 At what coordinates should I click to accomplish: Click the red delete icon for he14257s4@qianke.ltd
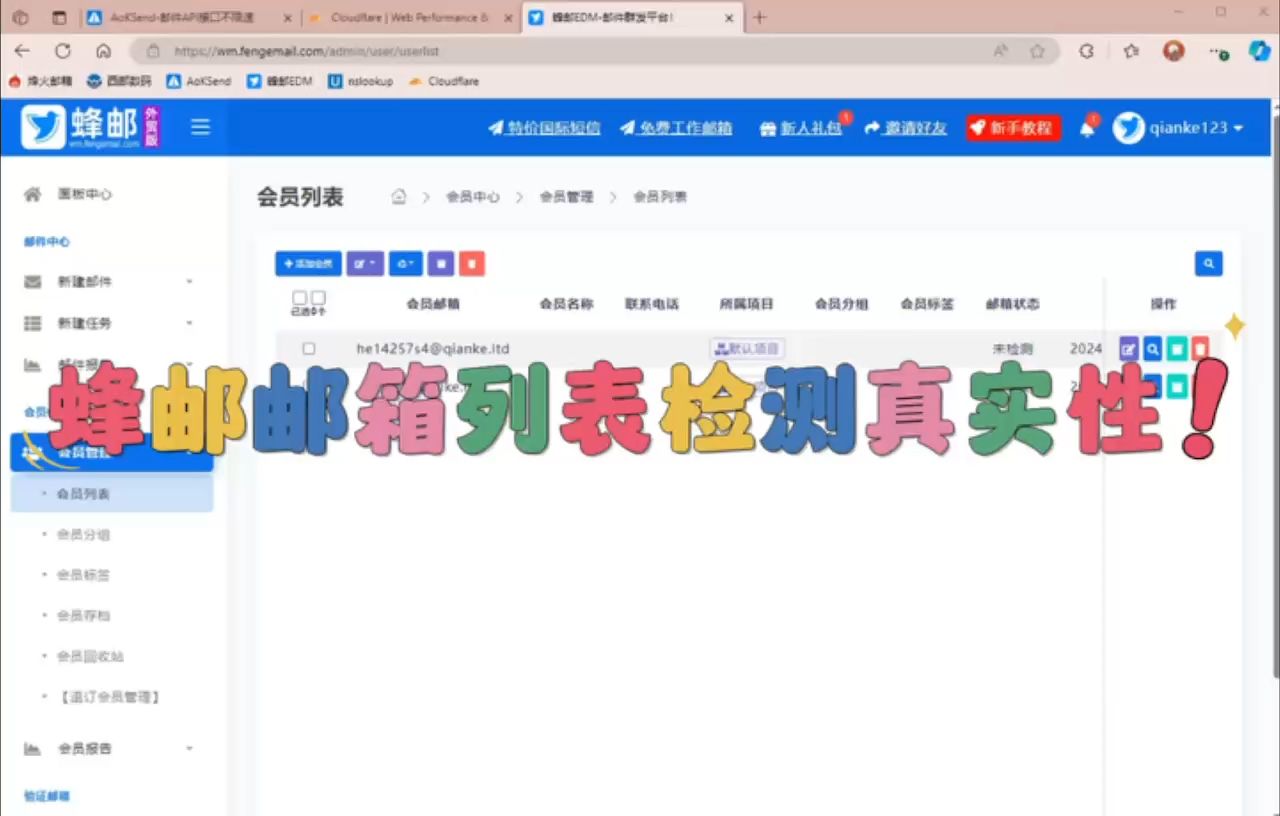click(x=1200, y=348)
